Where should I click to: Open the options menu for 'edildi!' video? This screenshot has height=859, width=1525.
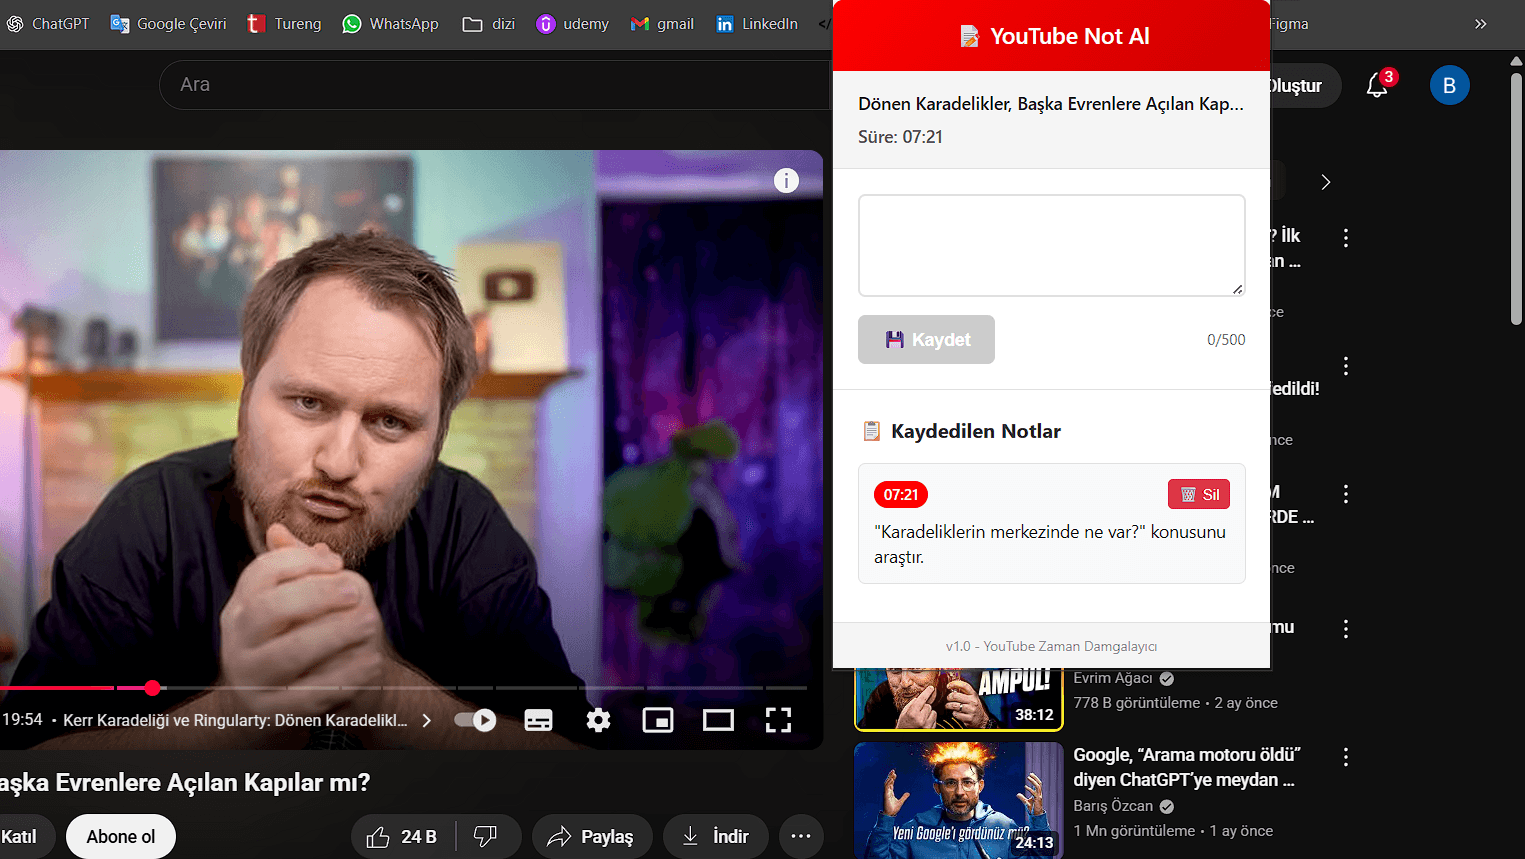click(1346, 366)
